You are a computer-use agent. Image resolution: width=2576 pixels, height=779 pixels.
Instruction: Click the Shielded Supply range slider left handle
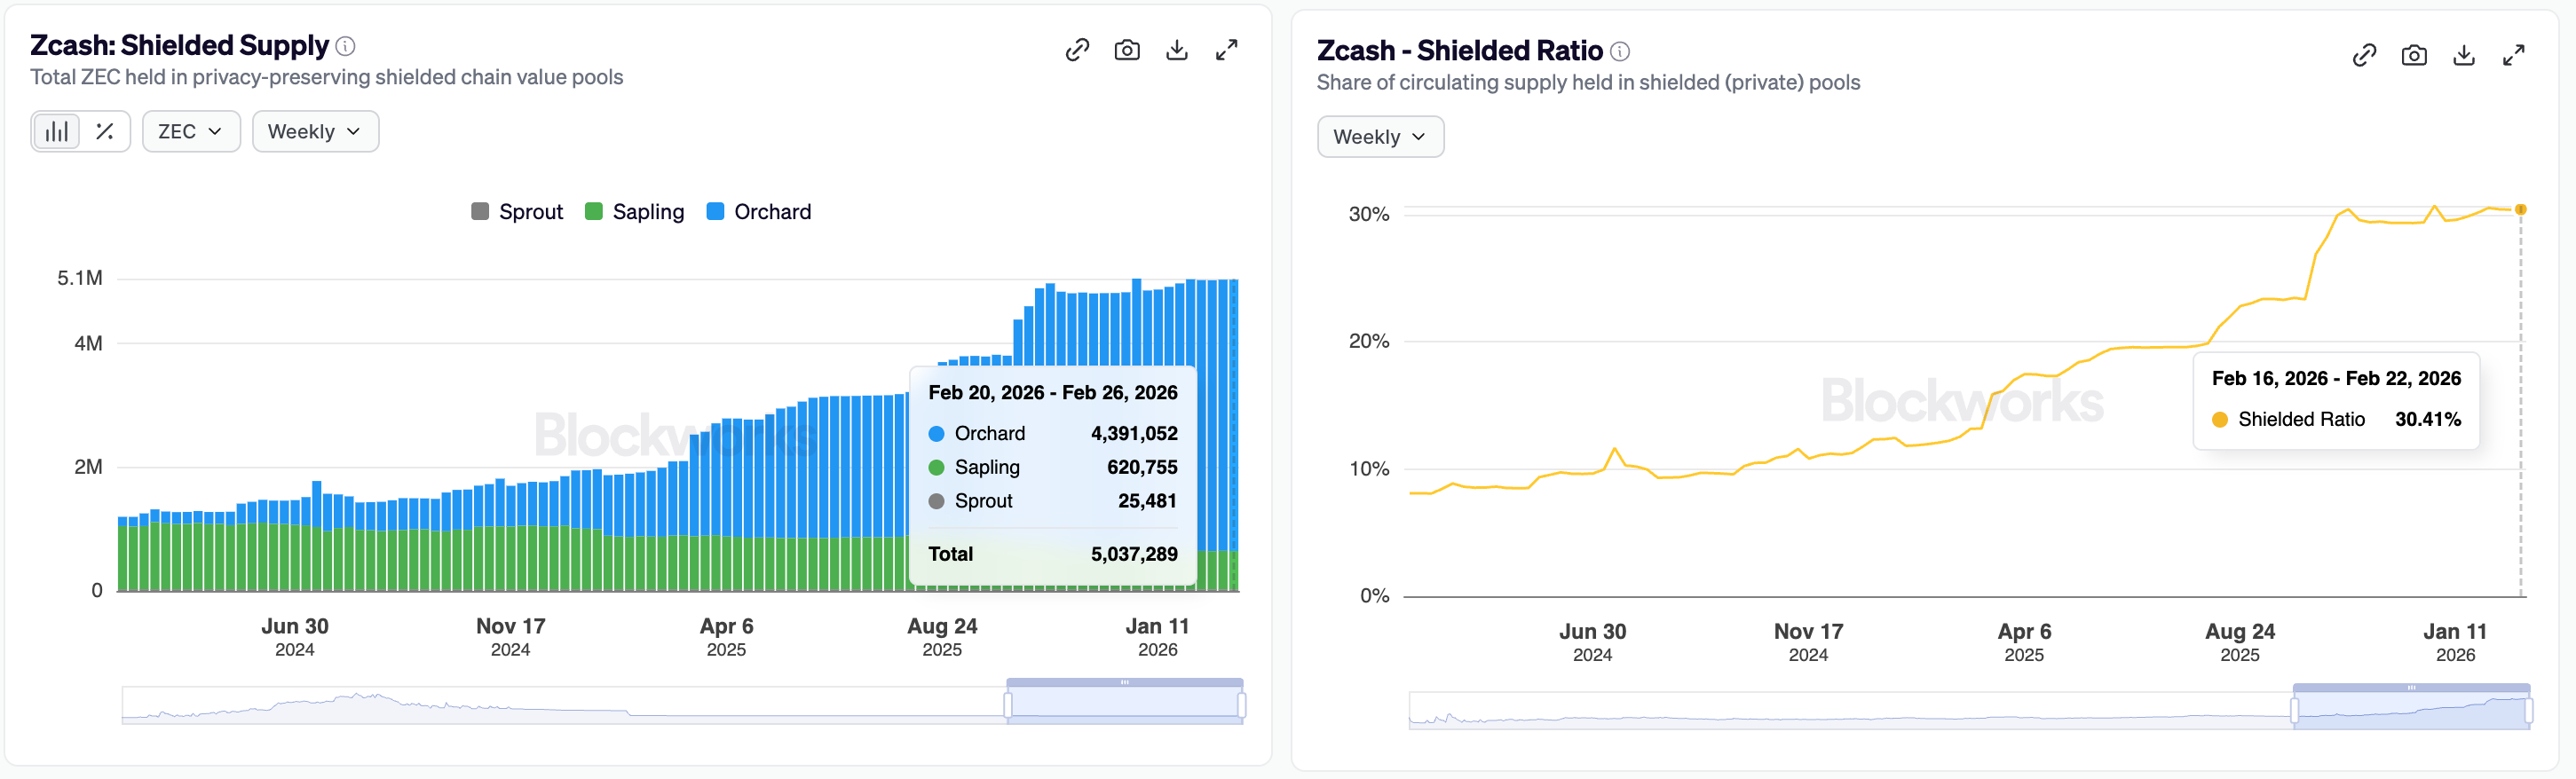pos(1008,705)
